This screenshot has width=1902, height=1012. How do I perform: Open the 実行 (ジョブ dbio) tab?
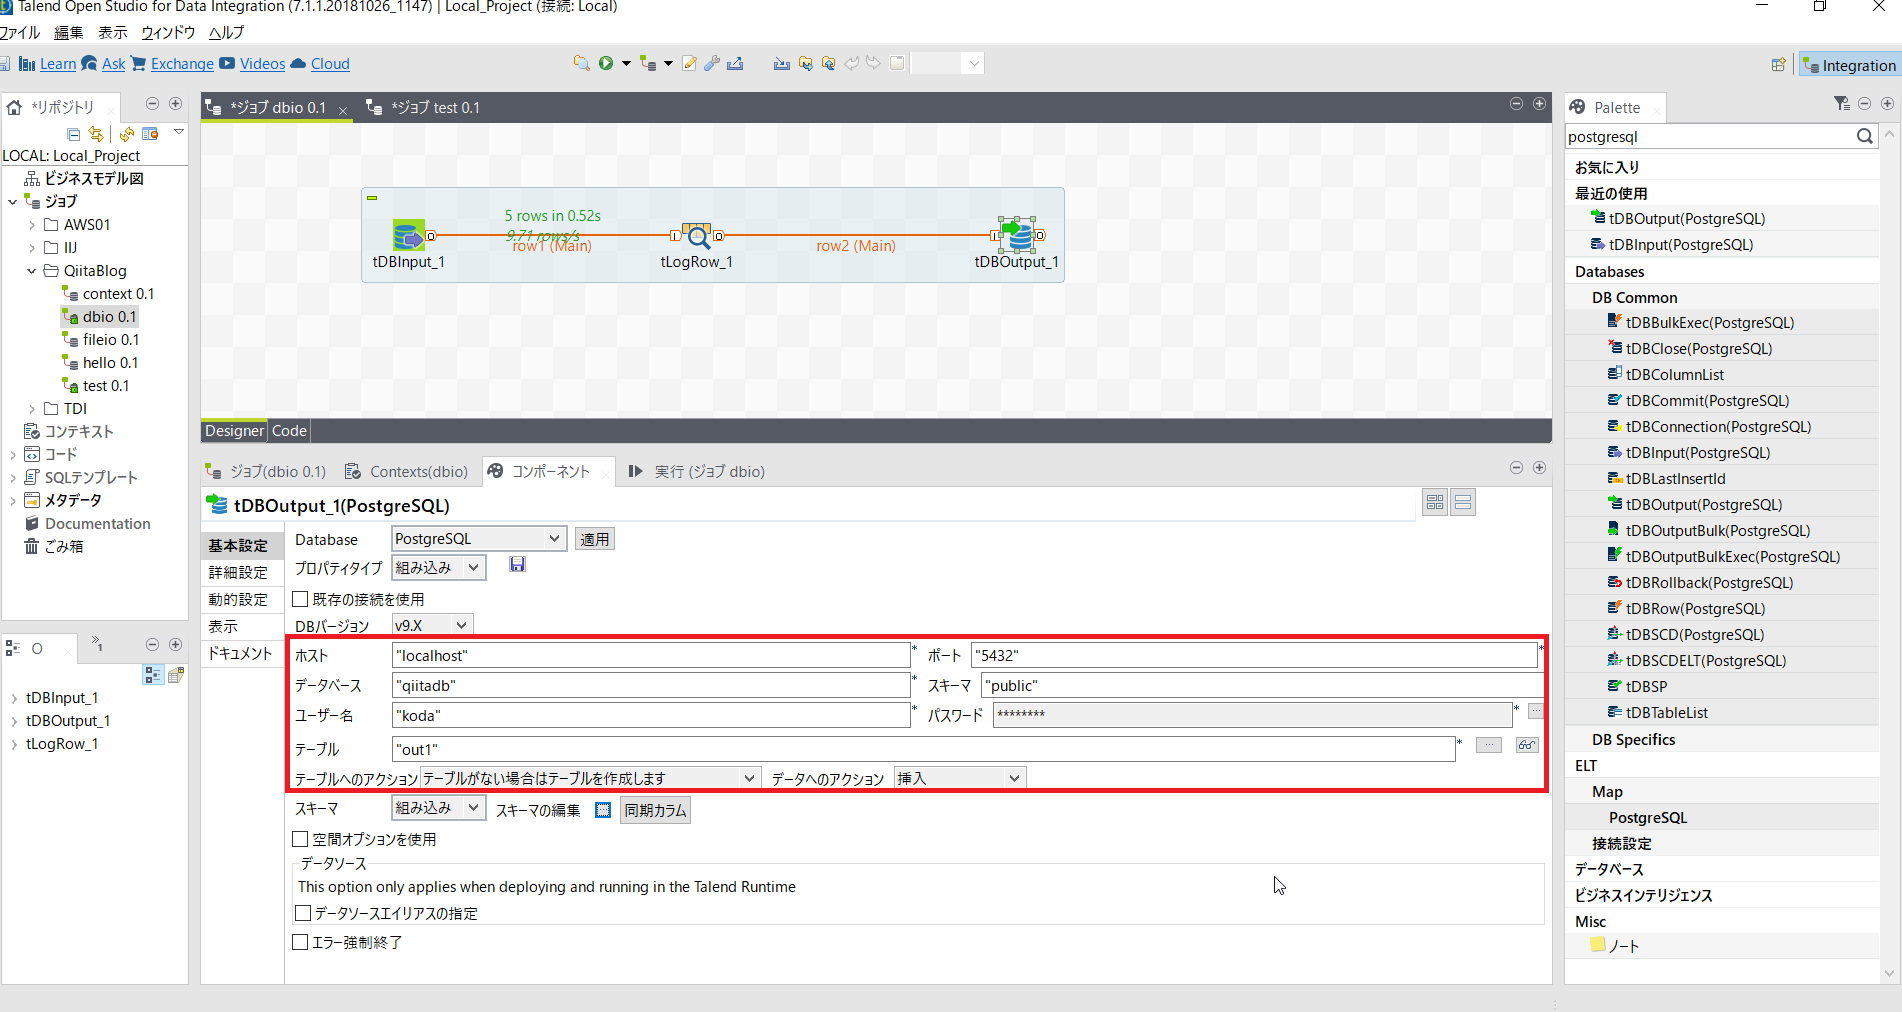tap(697, 471)
